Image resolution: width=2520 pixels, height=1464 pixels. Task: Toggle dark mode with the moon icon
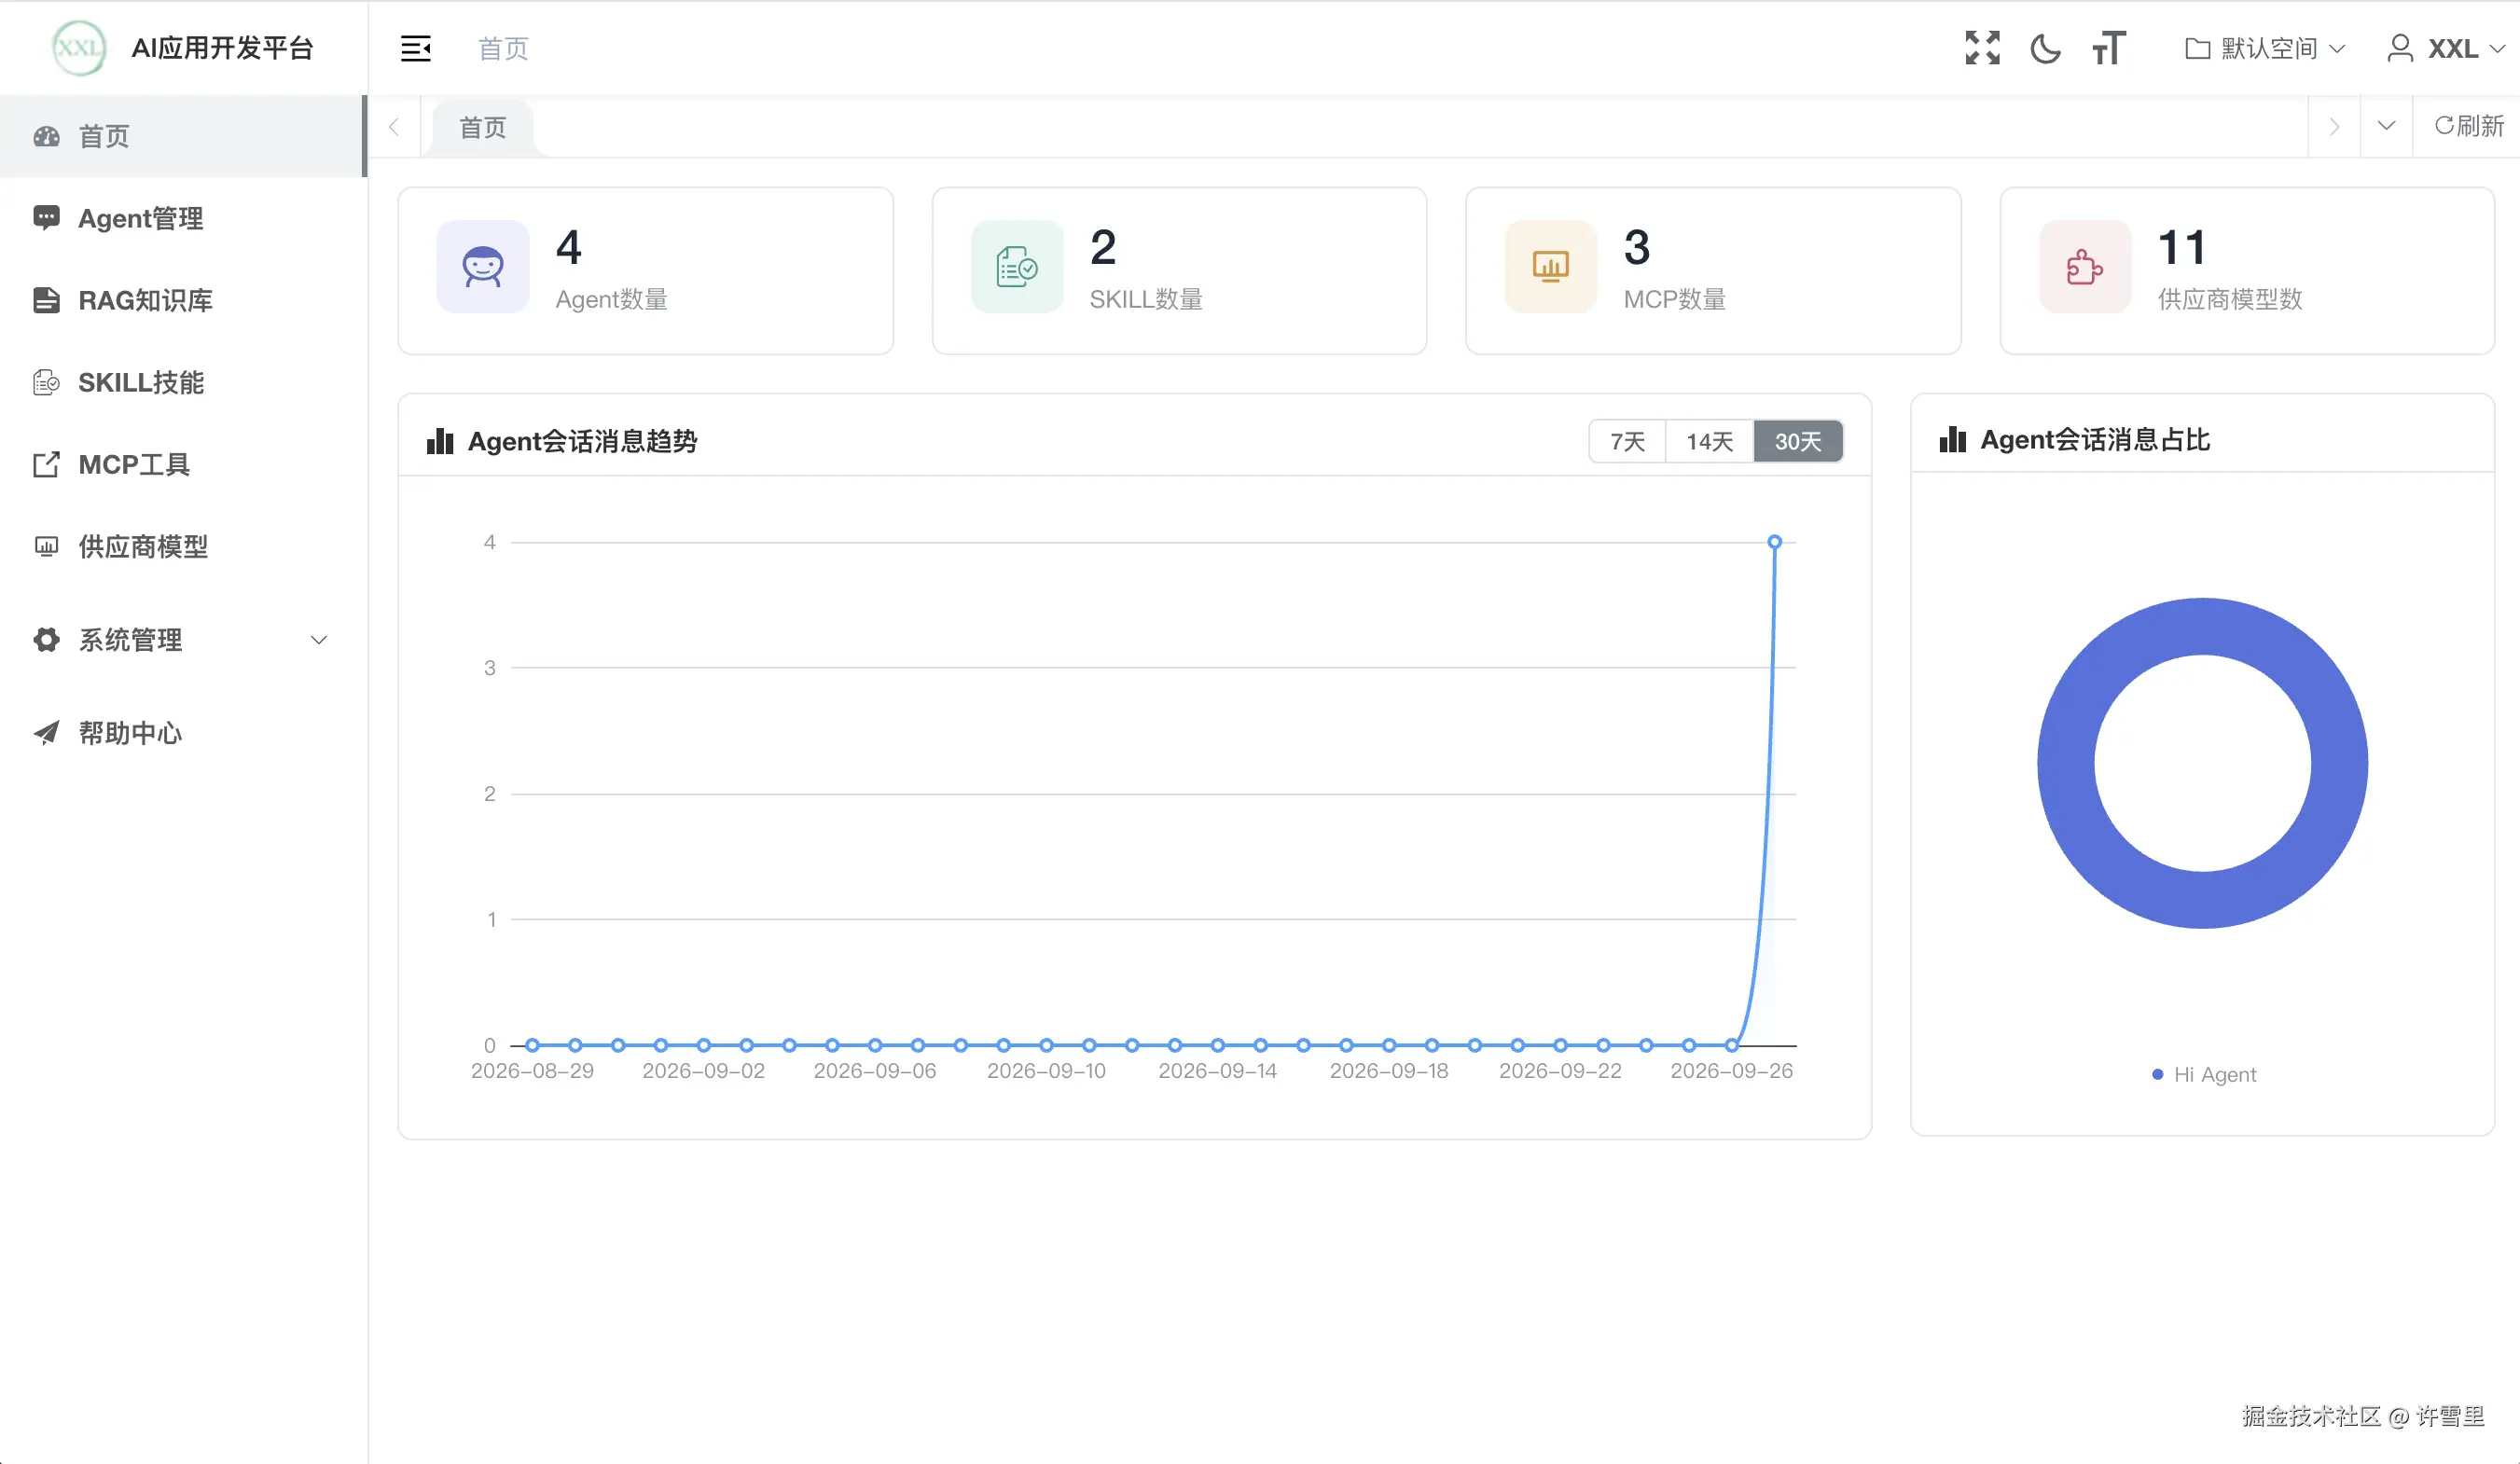tap(2045, 48)
